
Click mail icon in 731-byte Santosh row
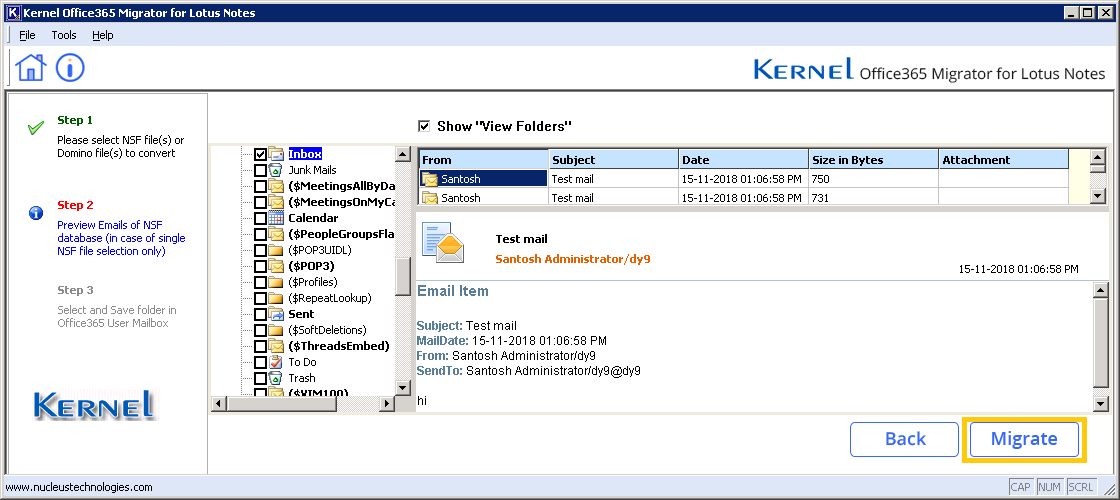tap(430, 198)
